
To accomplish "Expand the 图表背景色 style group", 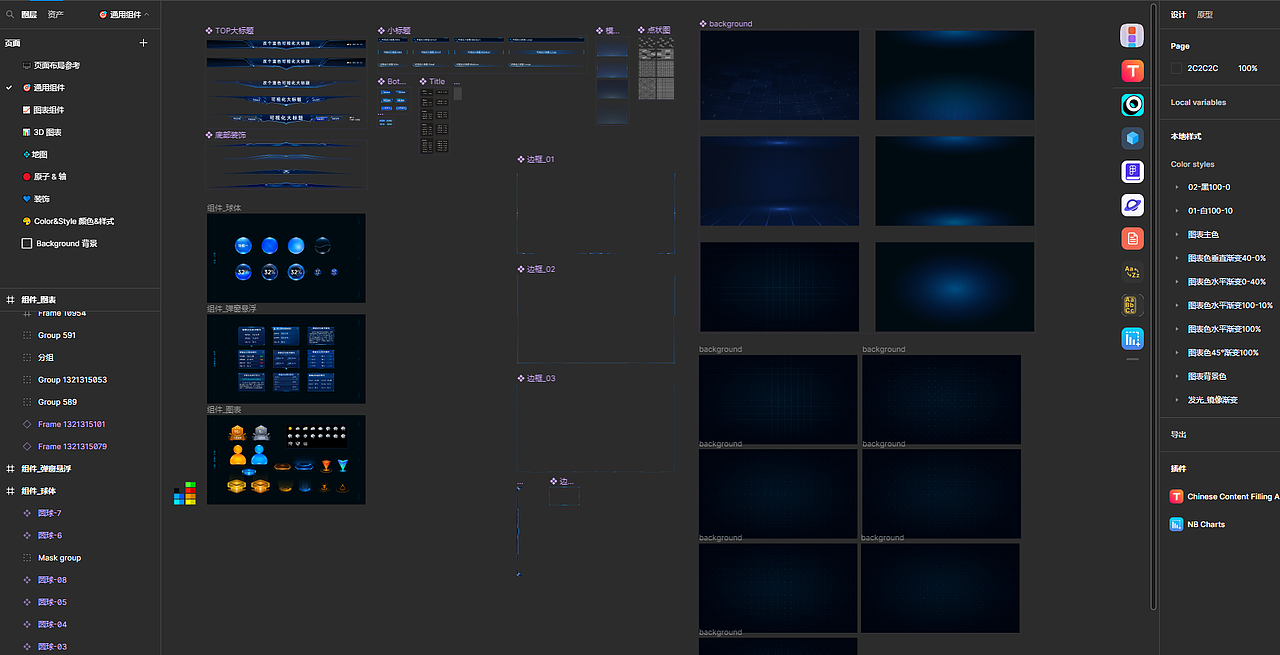I will (x=1176, y=376).
